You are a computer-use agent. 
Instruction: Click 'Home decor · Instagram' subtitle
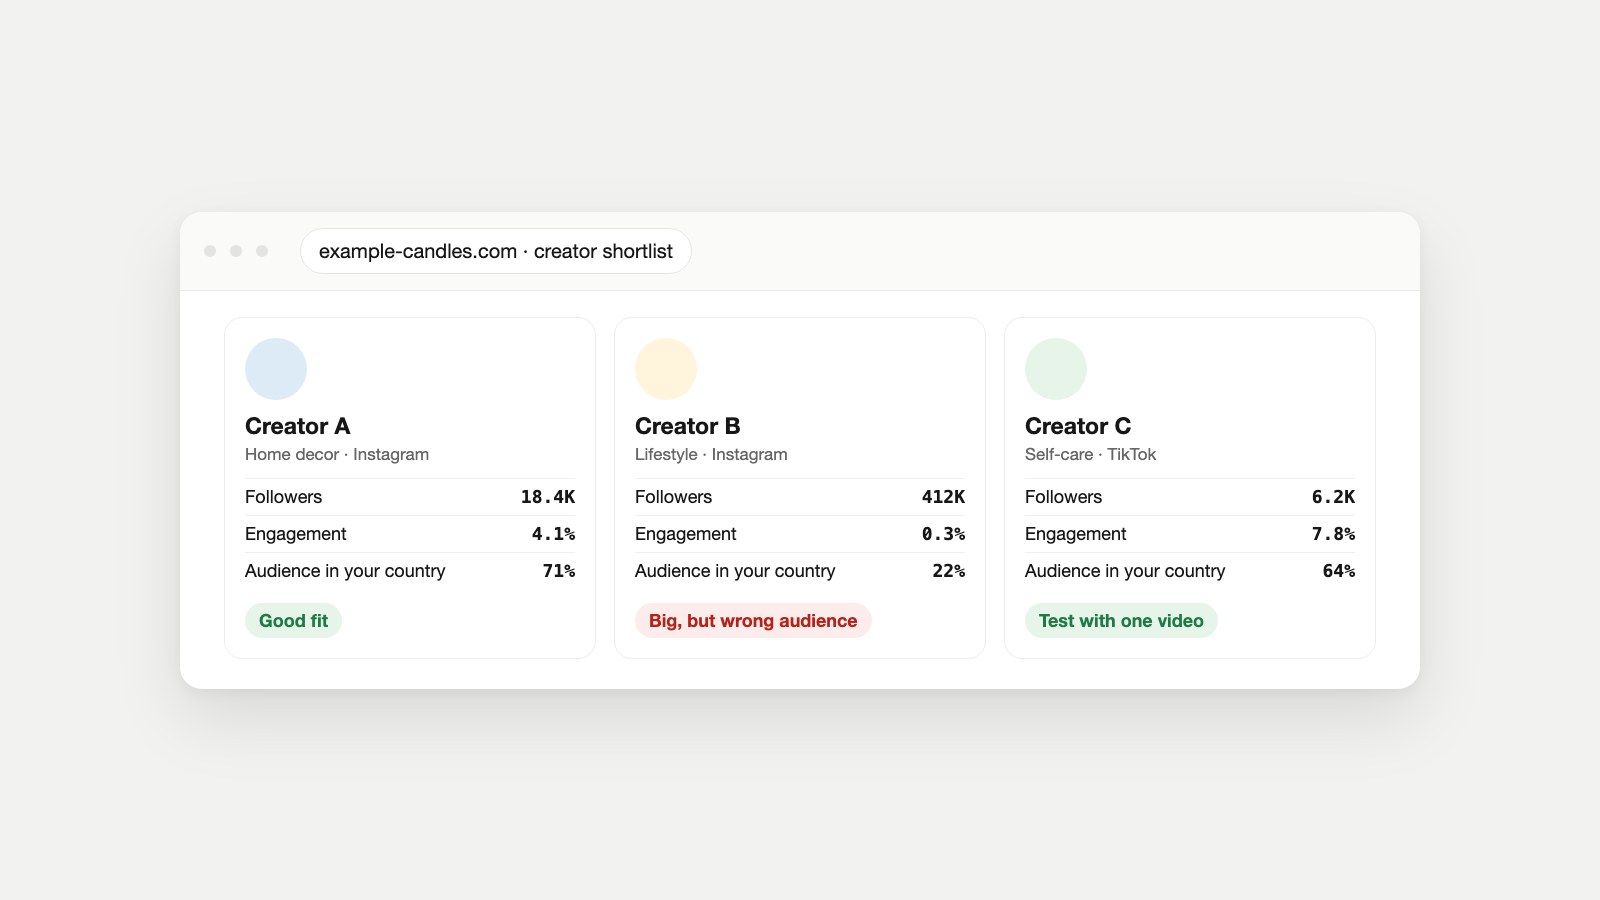tap(337, 454)
